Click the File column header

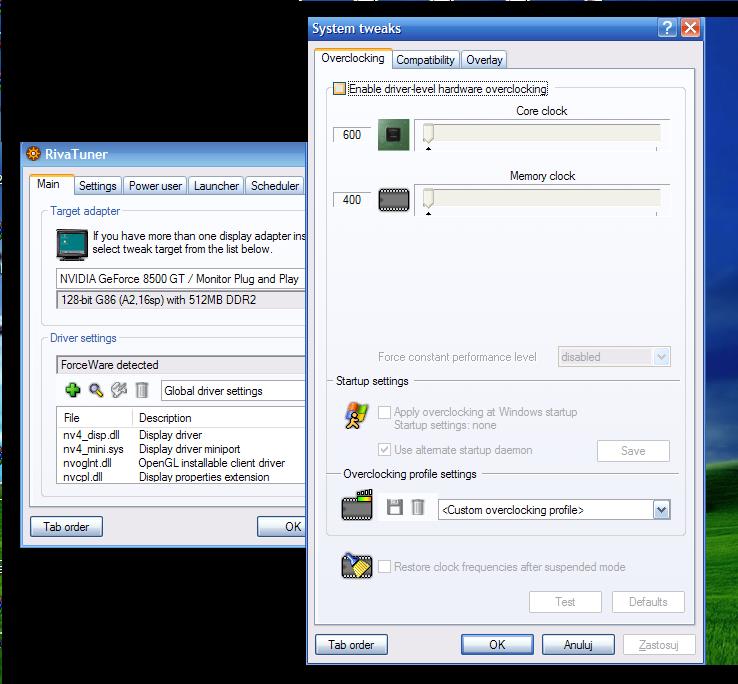(95, 418)
